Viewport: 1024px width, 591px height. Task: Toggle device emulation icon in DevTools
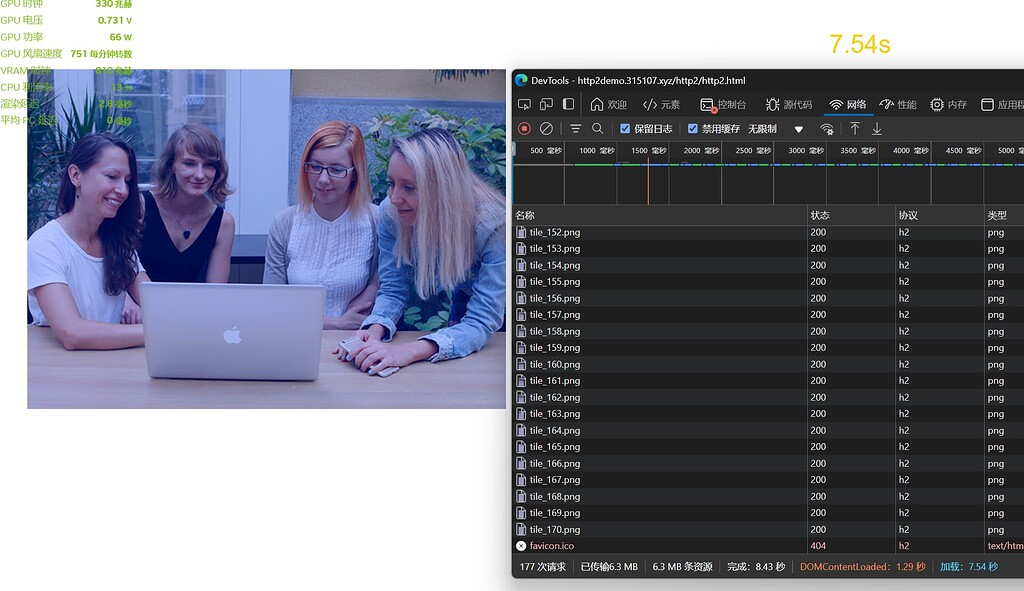(x=546, y=104)
